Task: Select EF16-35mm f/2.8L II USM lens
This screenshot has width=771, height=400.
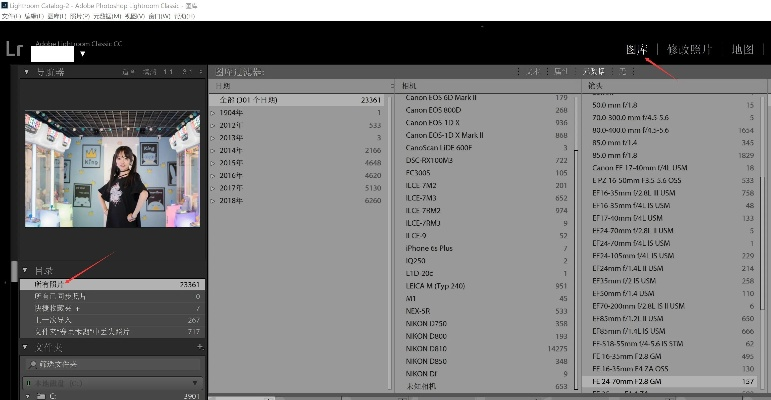Action: pyautogui.click(x=670, y=193)
